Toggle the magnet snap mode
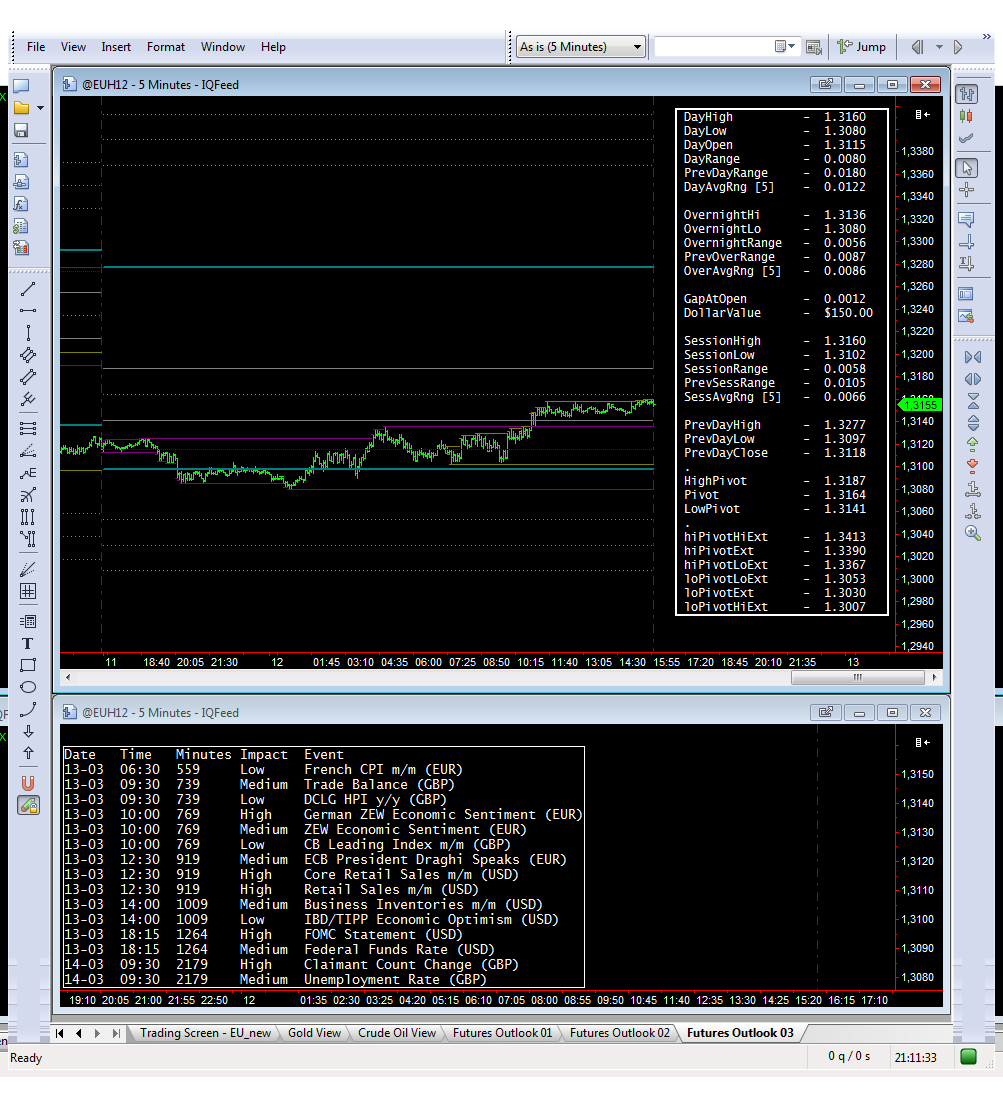Viewport: 1003px width, 1095px height. 28,783
